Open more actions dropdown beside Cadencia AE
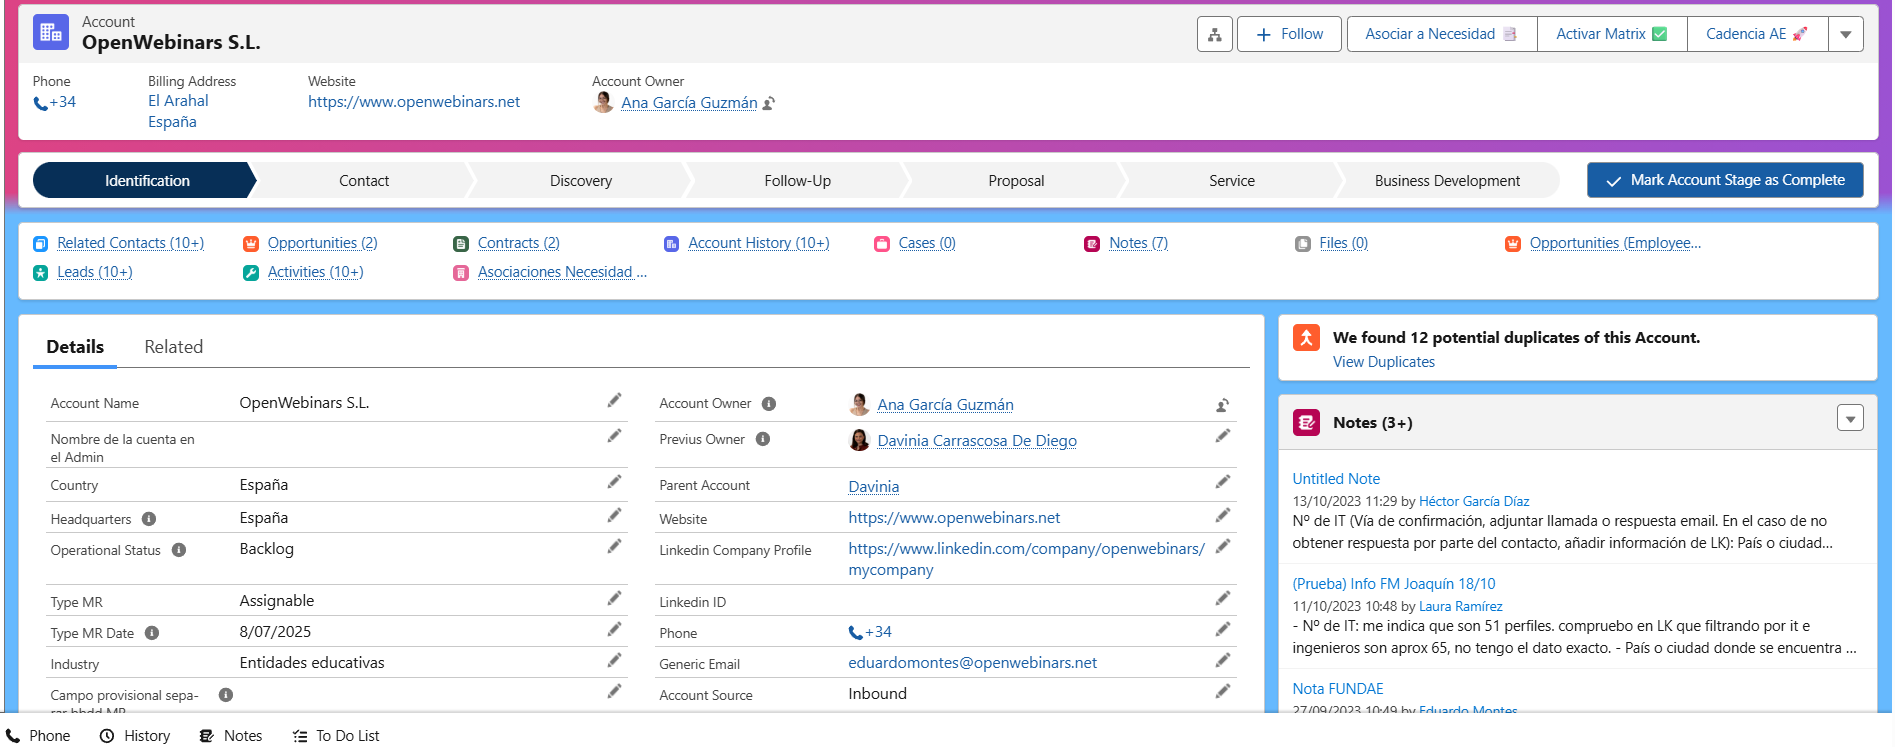1895x747 pixels. click(1846, 34)
